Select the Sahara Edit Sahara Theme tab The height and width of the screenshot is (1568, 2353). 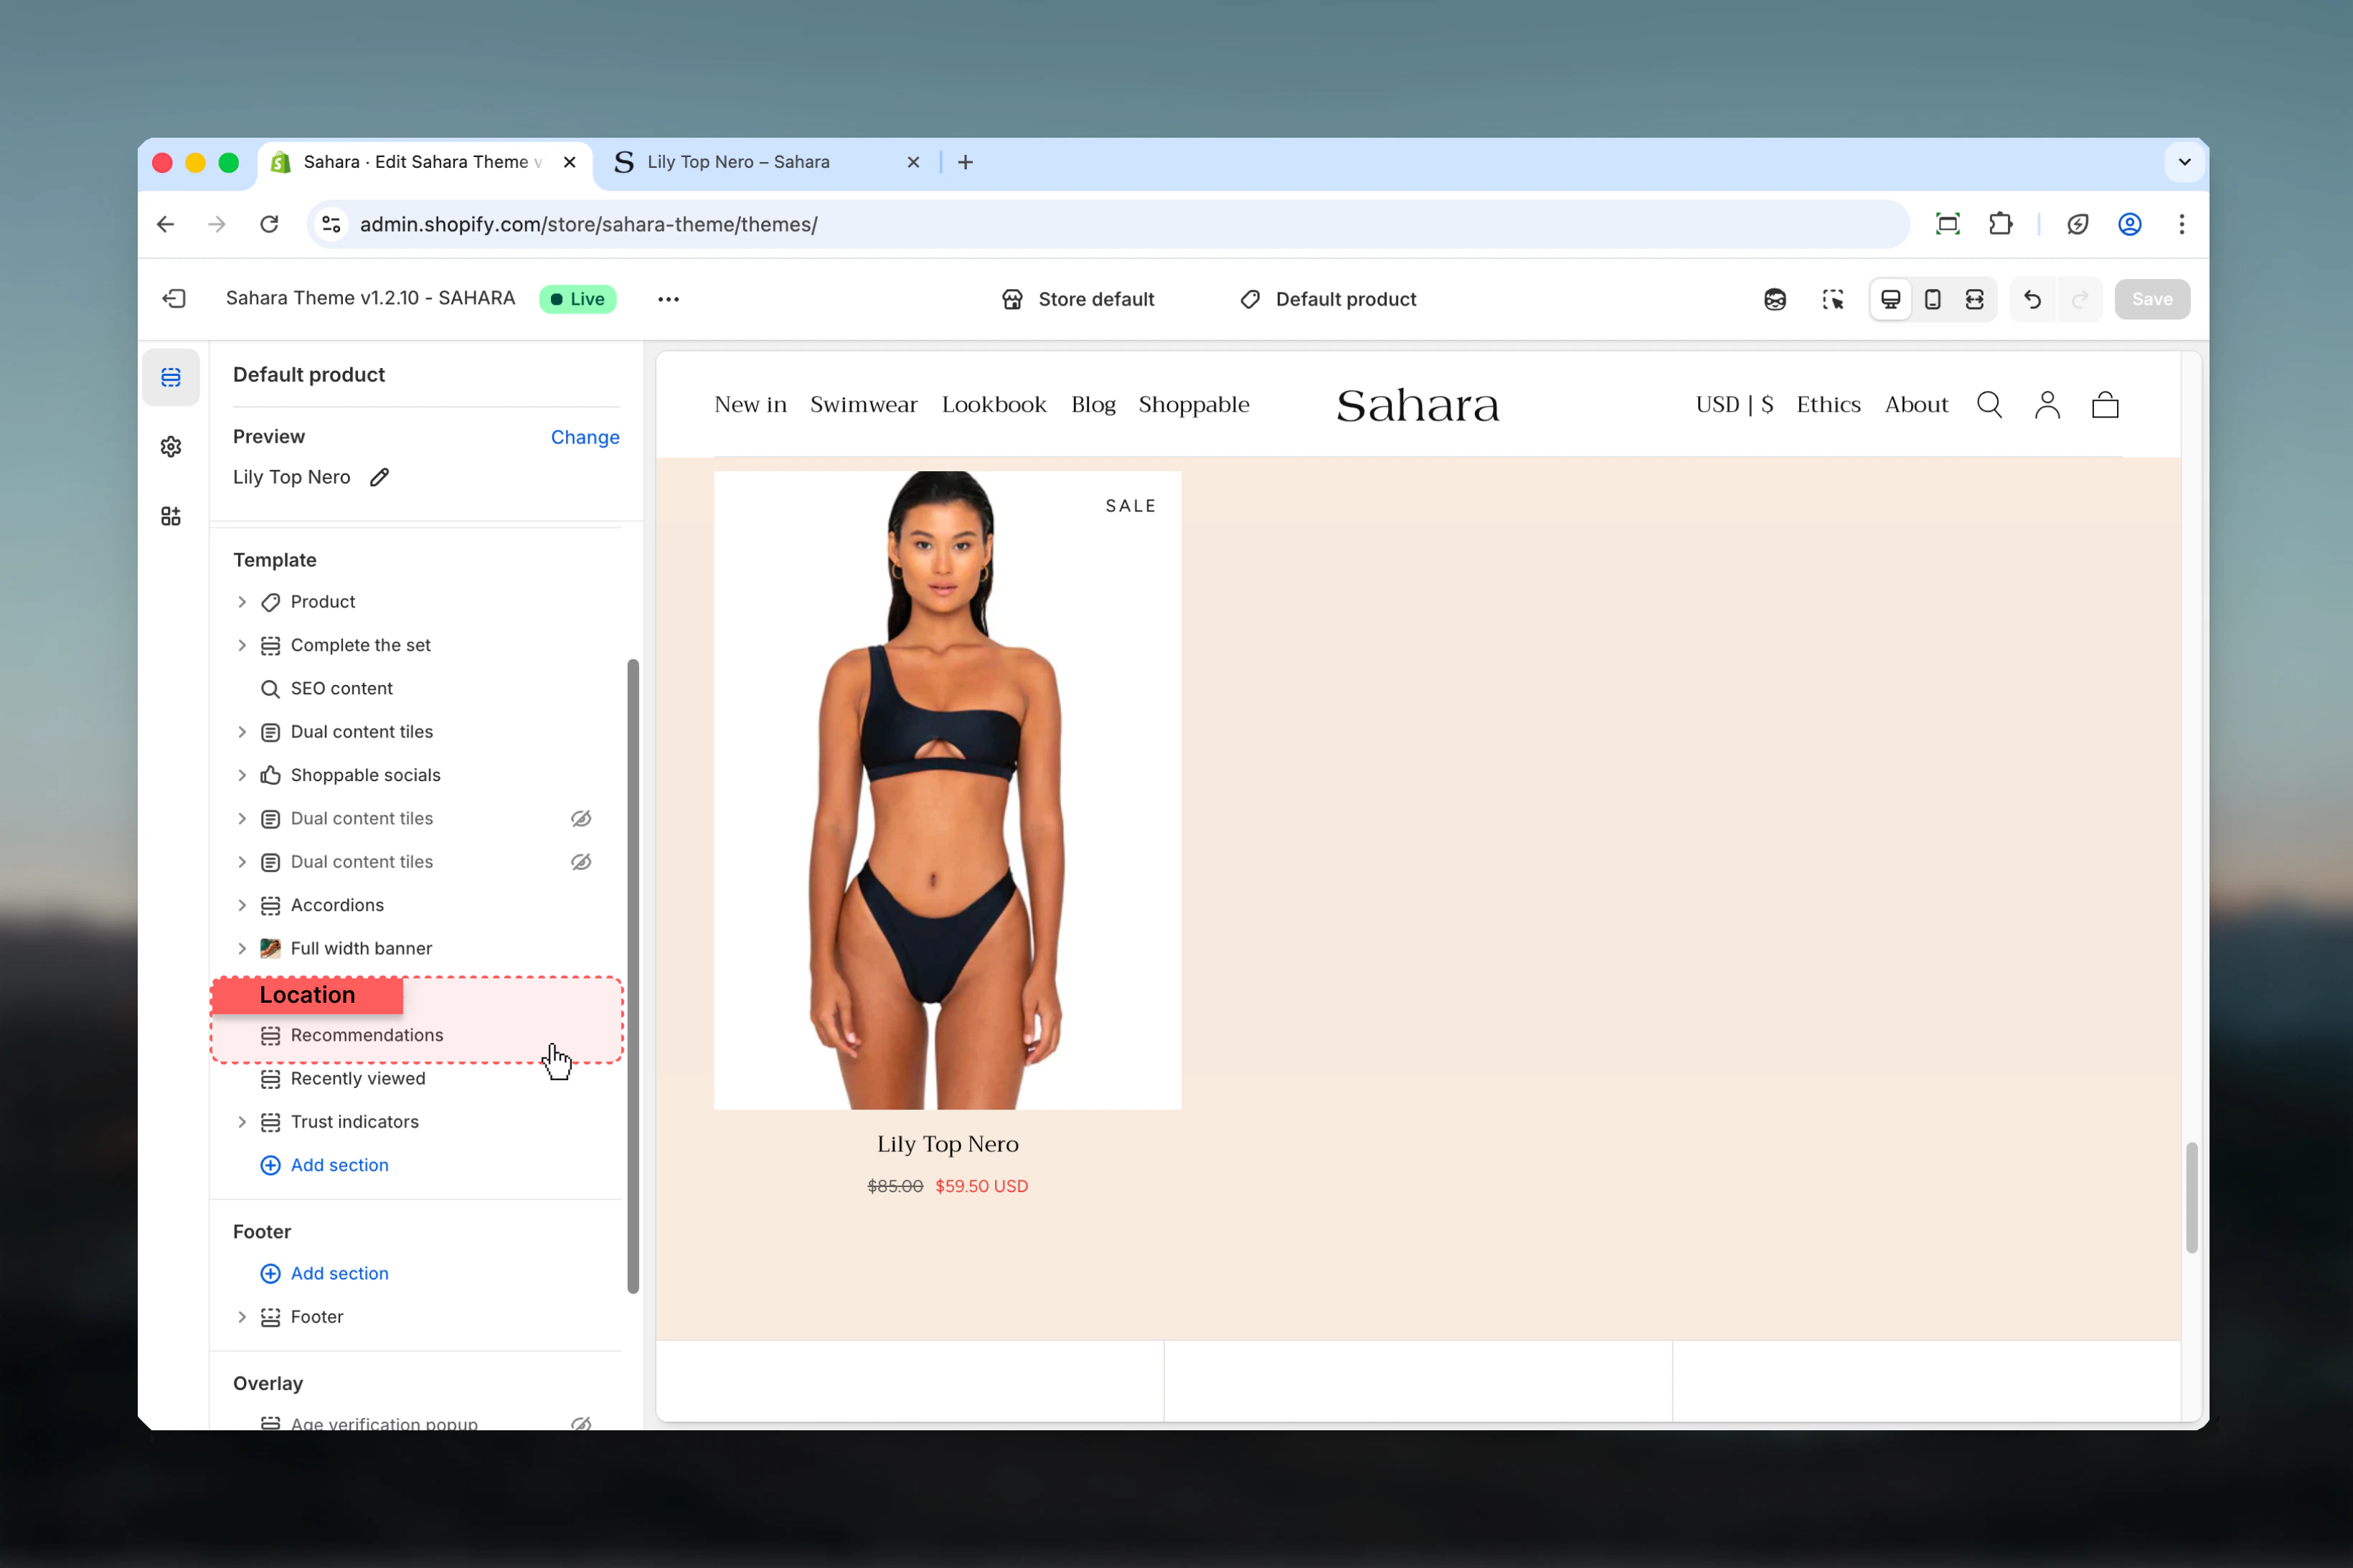click(425, 162)
